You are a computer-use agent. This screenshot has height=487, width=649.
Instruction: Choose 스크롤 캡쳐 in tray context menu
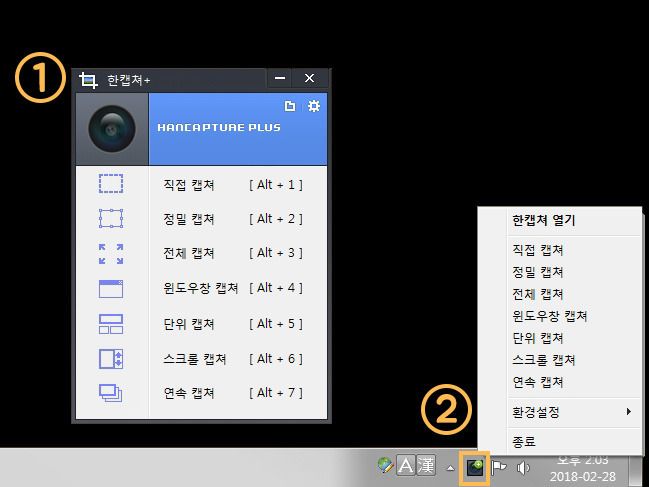543,360
